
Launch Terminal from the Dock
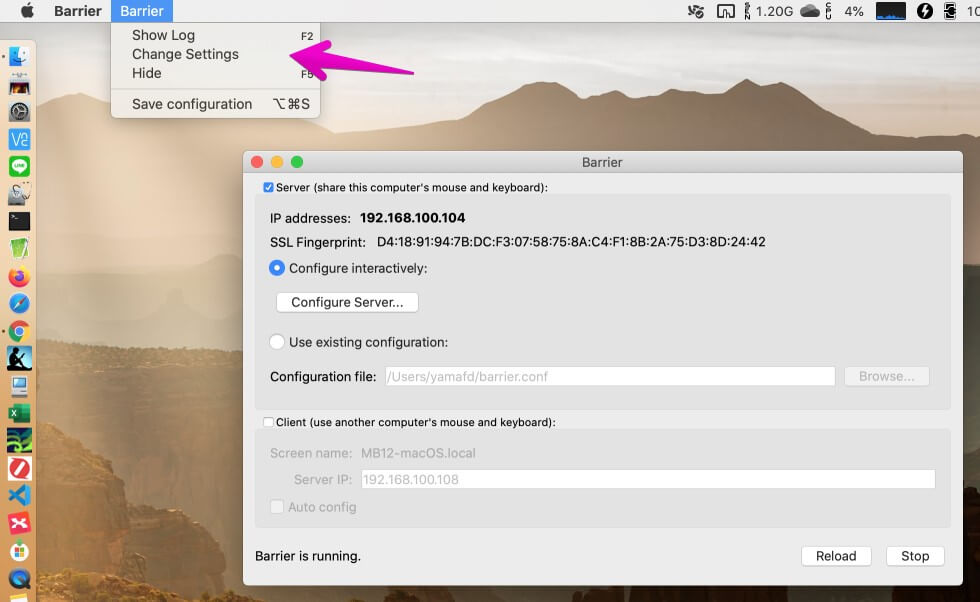(x=19, y=221)
